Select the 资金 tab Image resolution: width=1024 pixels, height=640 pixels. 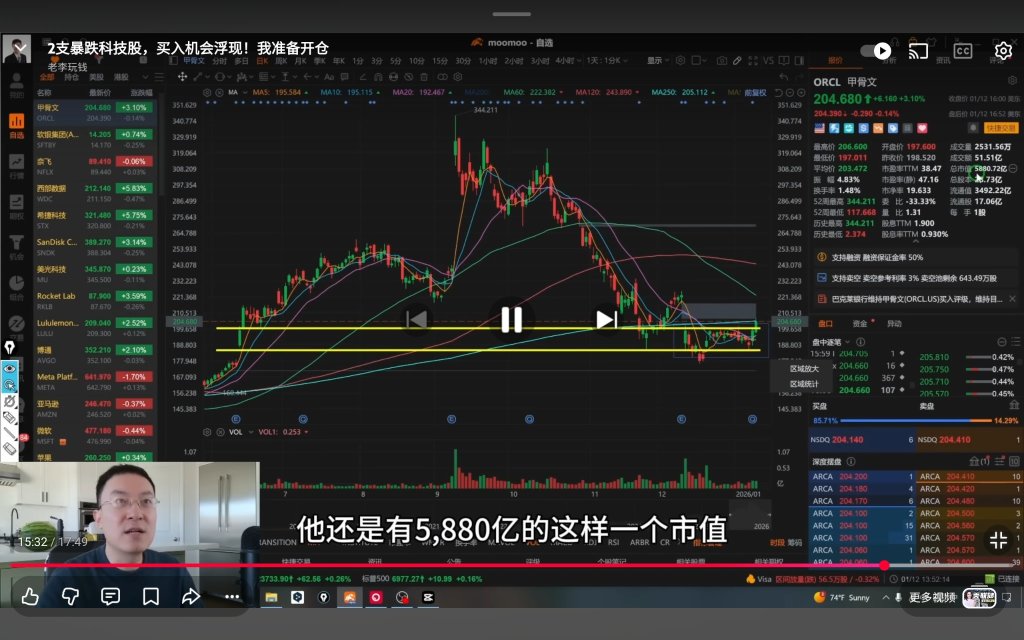point(859,323)
